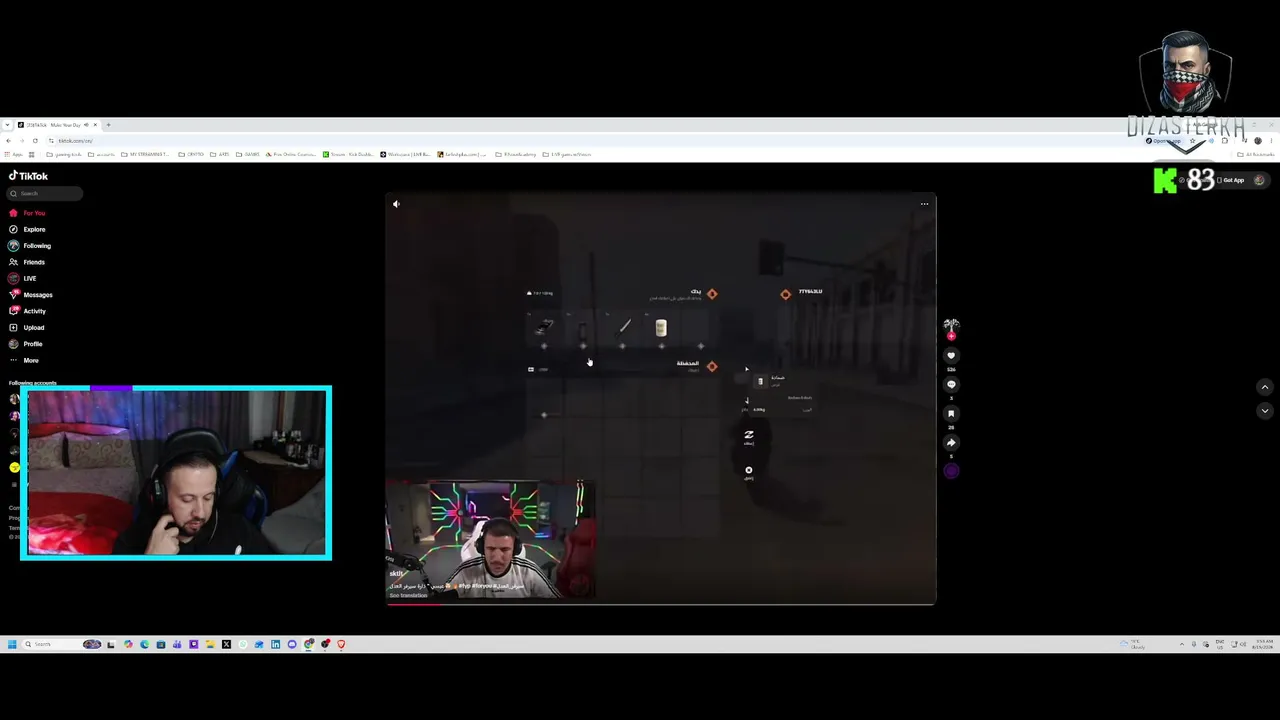Click the Get App button

(x=1231, y=180)
